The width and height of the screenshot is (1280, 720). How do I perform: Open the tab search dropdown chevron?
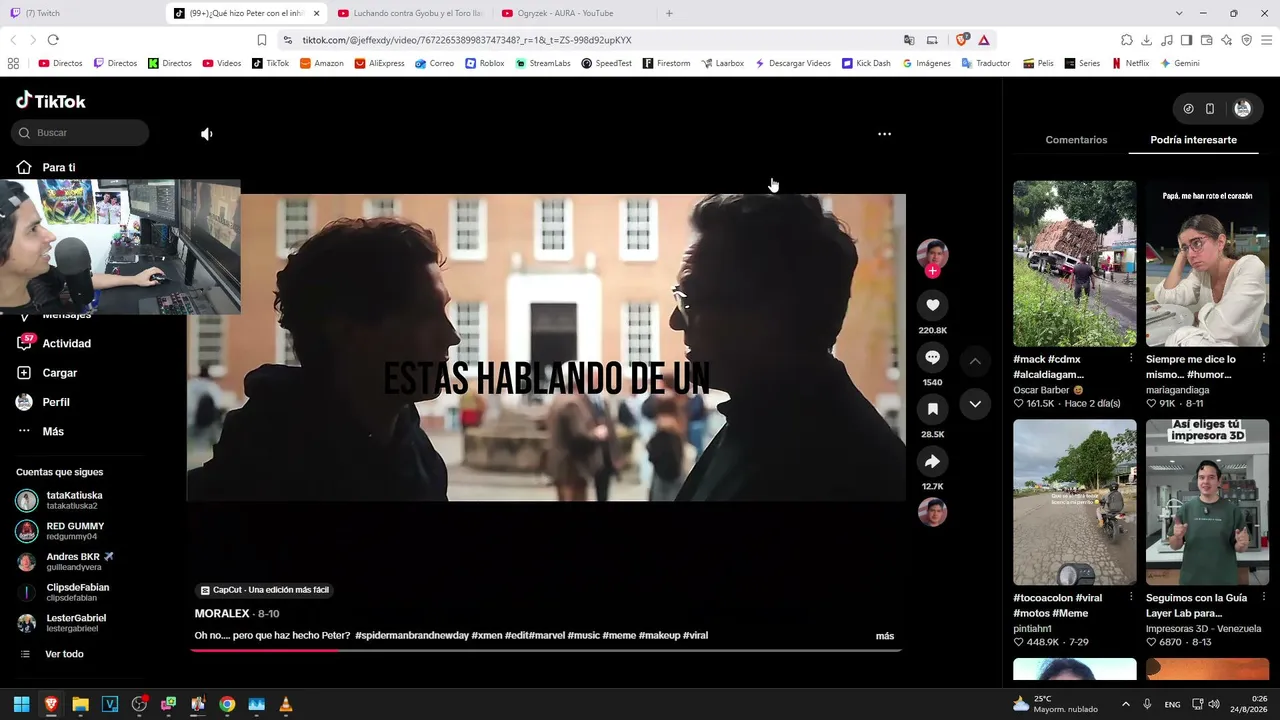click(1179, 13)
